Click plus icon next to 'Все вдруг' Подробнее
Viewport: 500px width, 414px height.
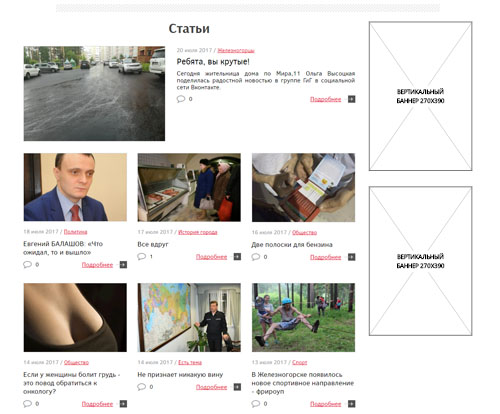237,257
